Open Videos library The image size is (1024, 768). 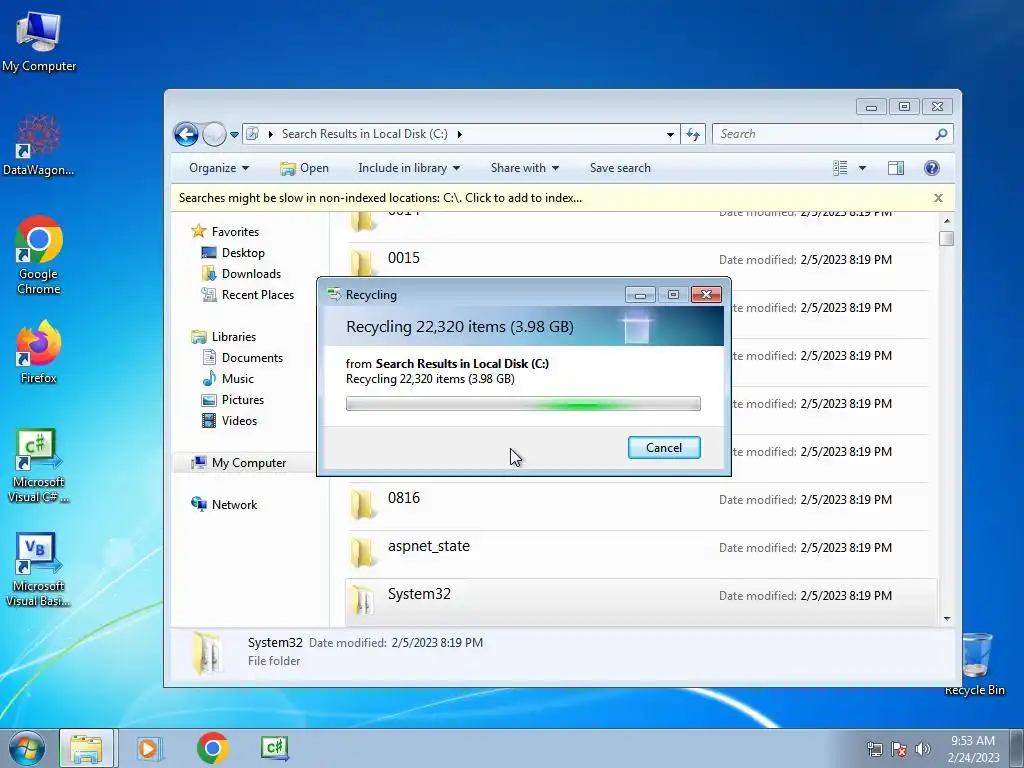click(230, 421)
